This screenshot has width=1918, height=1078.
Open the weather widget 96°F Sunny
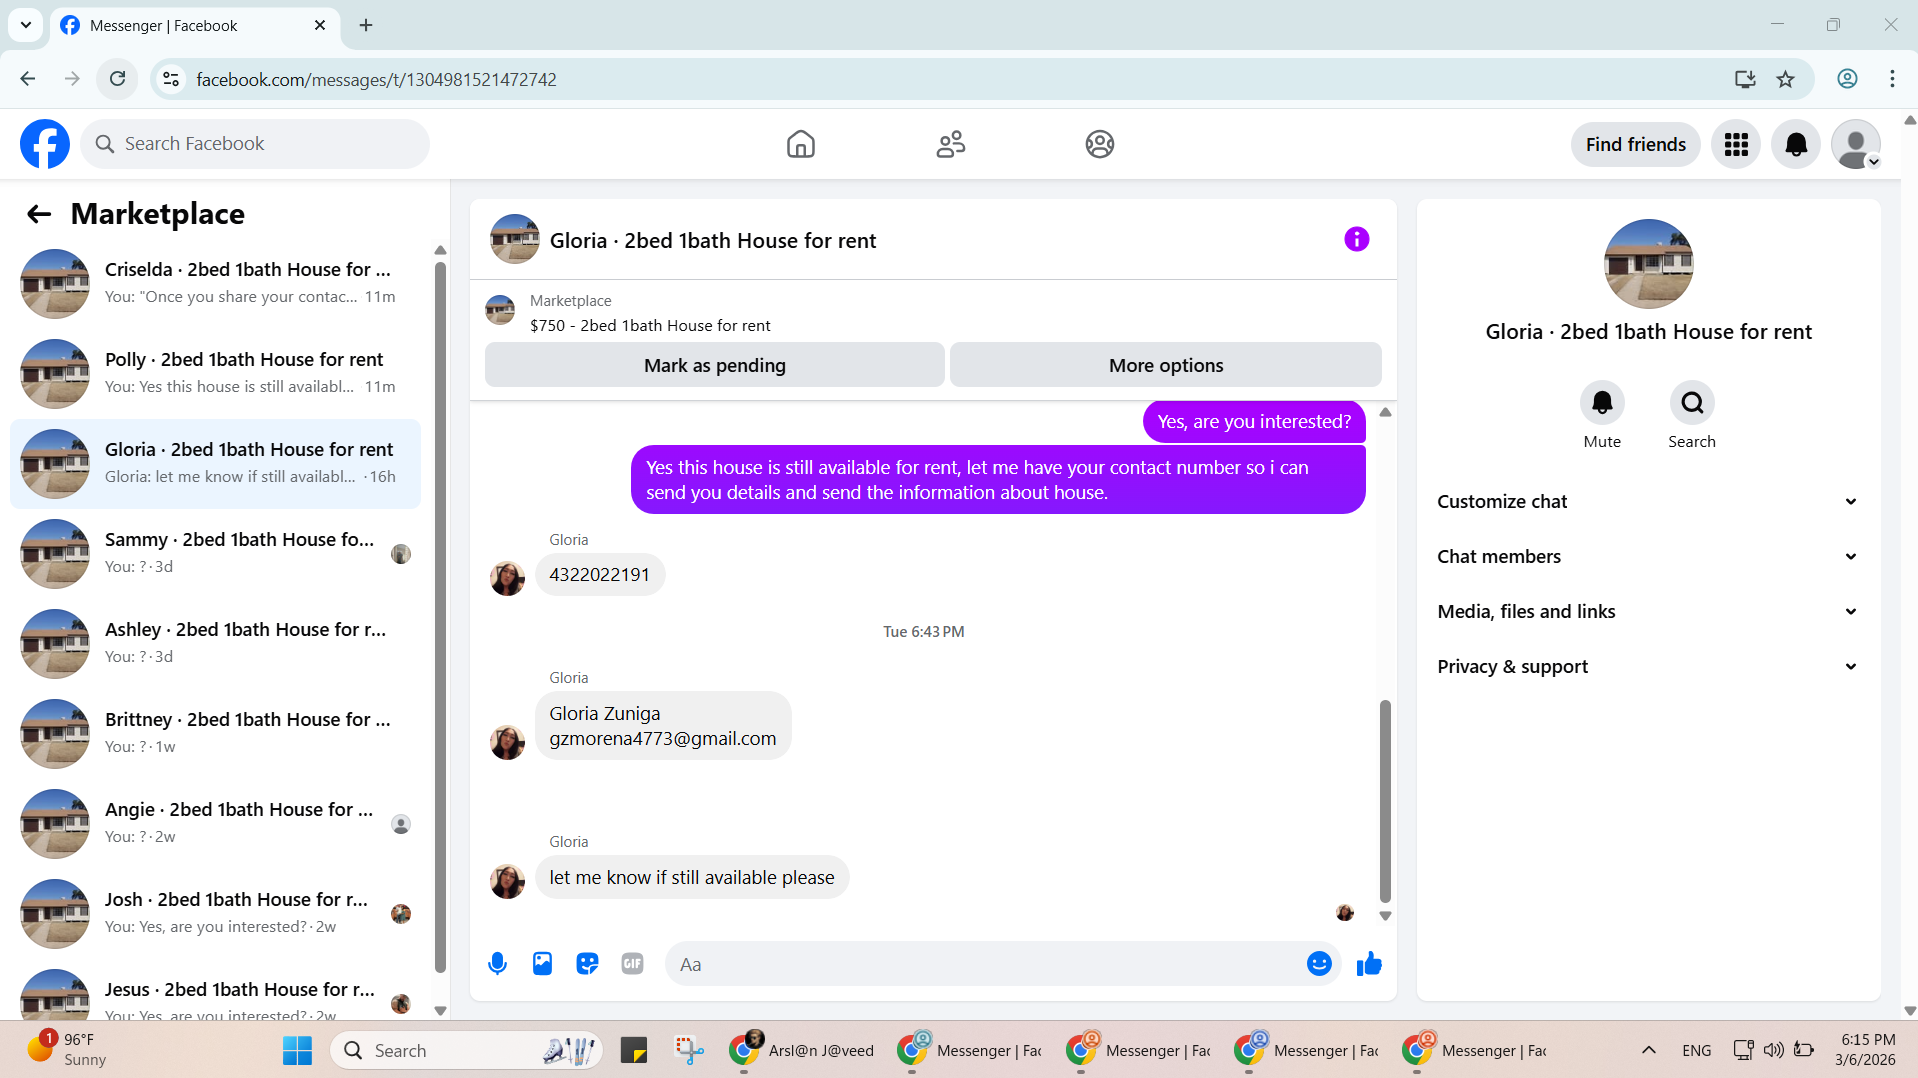click(x=67, y=1050)
